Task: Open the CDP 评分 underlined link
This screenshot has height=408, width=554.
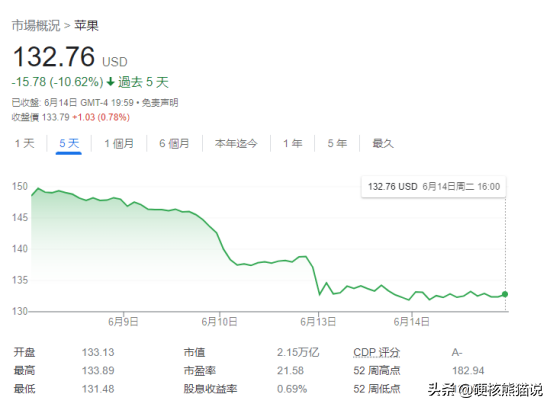Action: [x=377, y=352]
